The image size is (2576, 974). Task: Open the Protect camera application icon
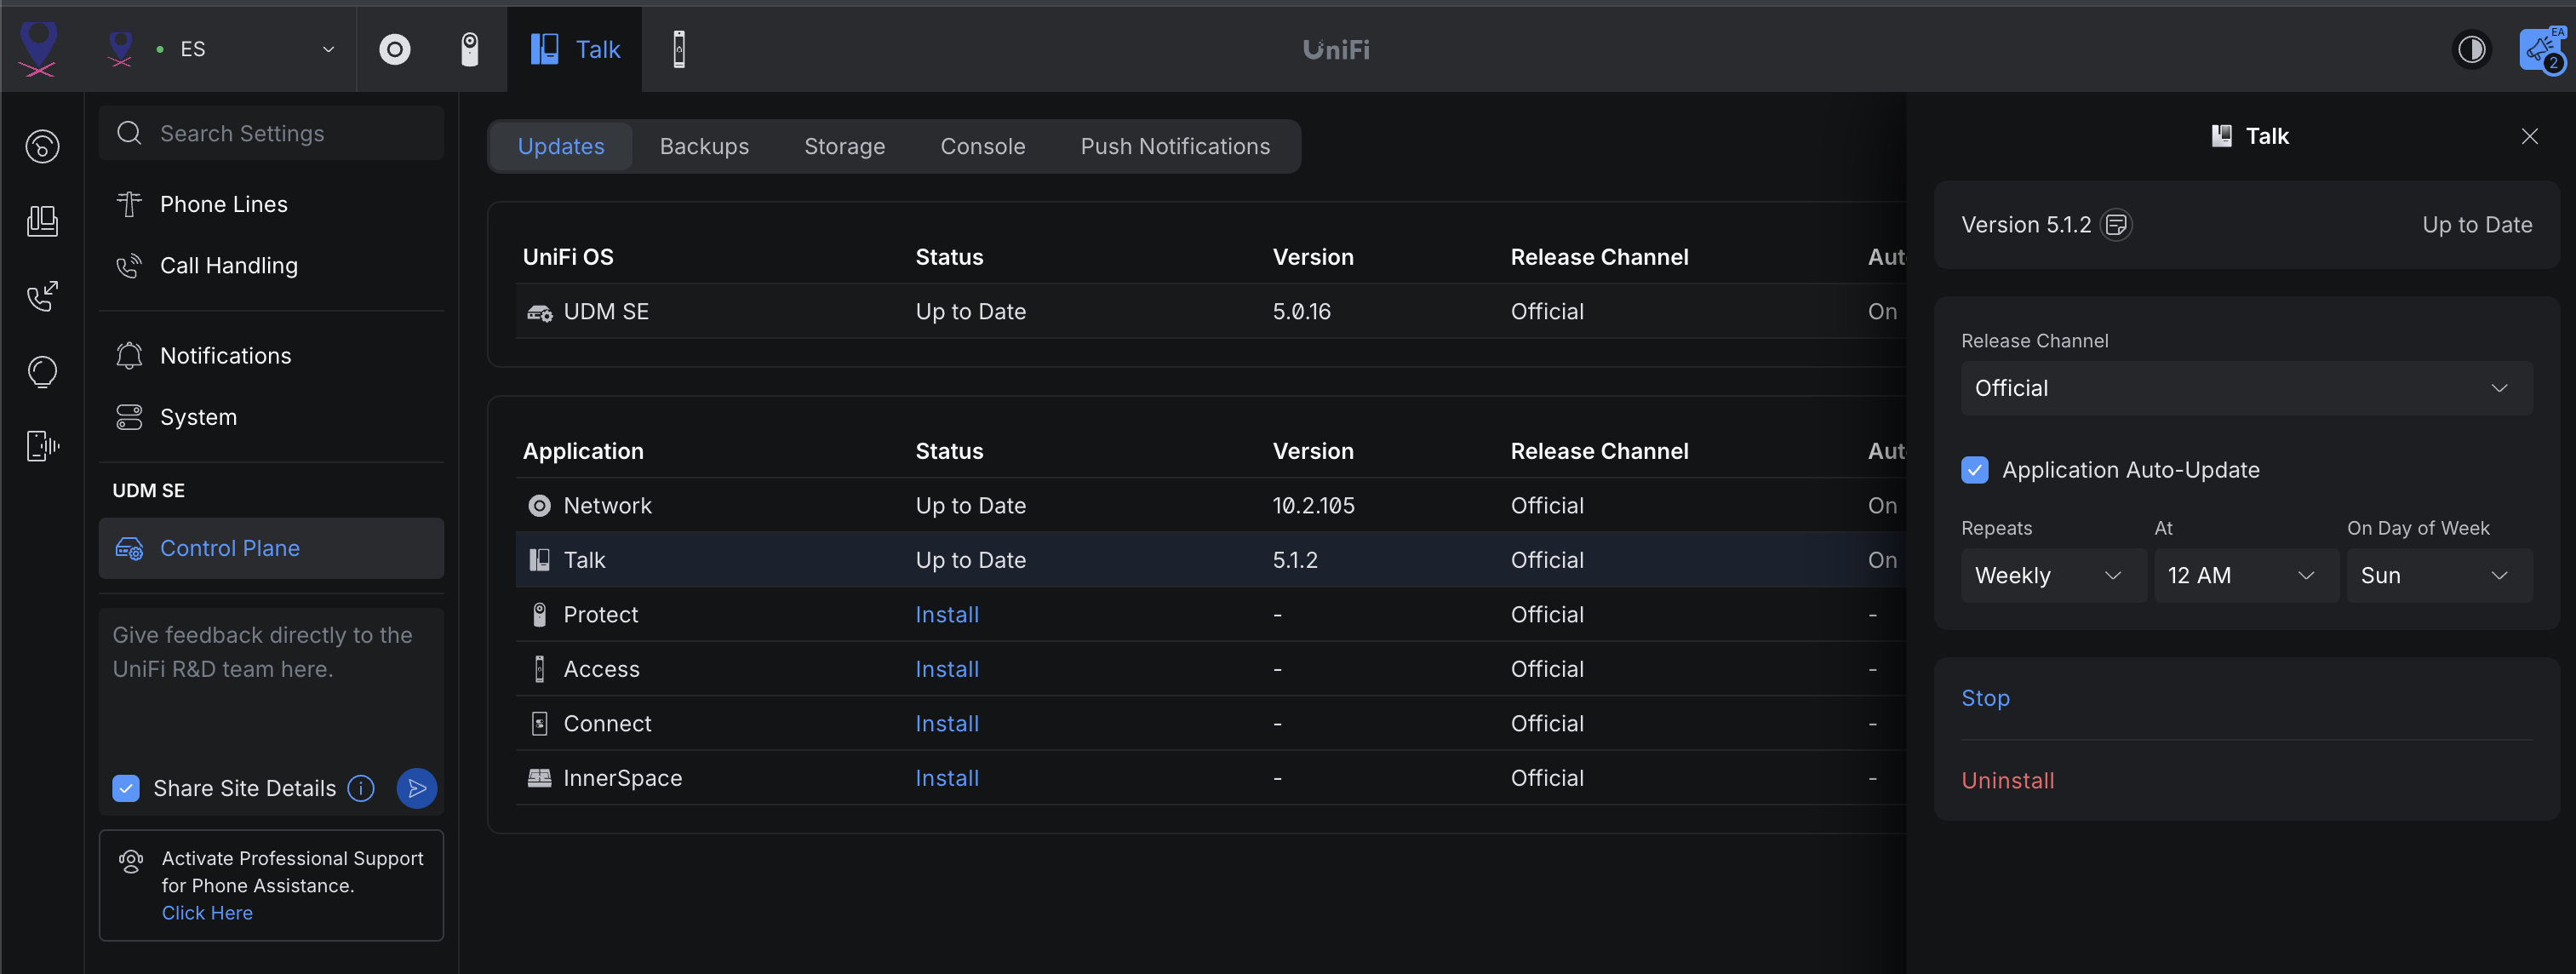[x=470, y=49]
